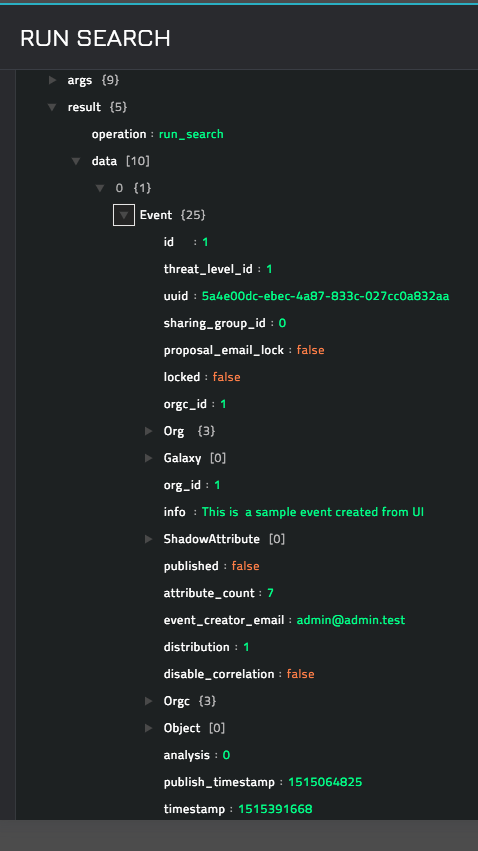Expand the Orgc node arrow
The image size is (478, 851).
[149, 701]
